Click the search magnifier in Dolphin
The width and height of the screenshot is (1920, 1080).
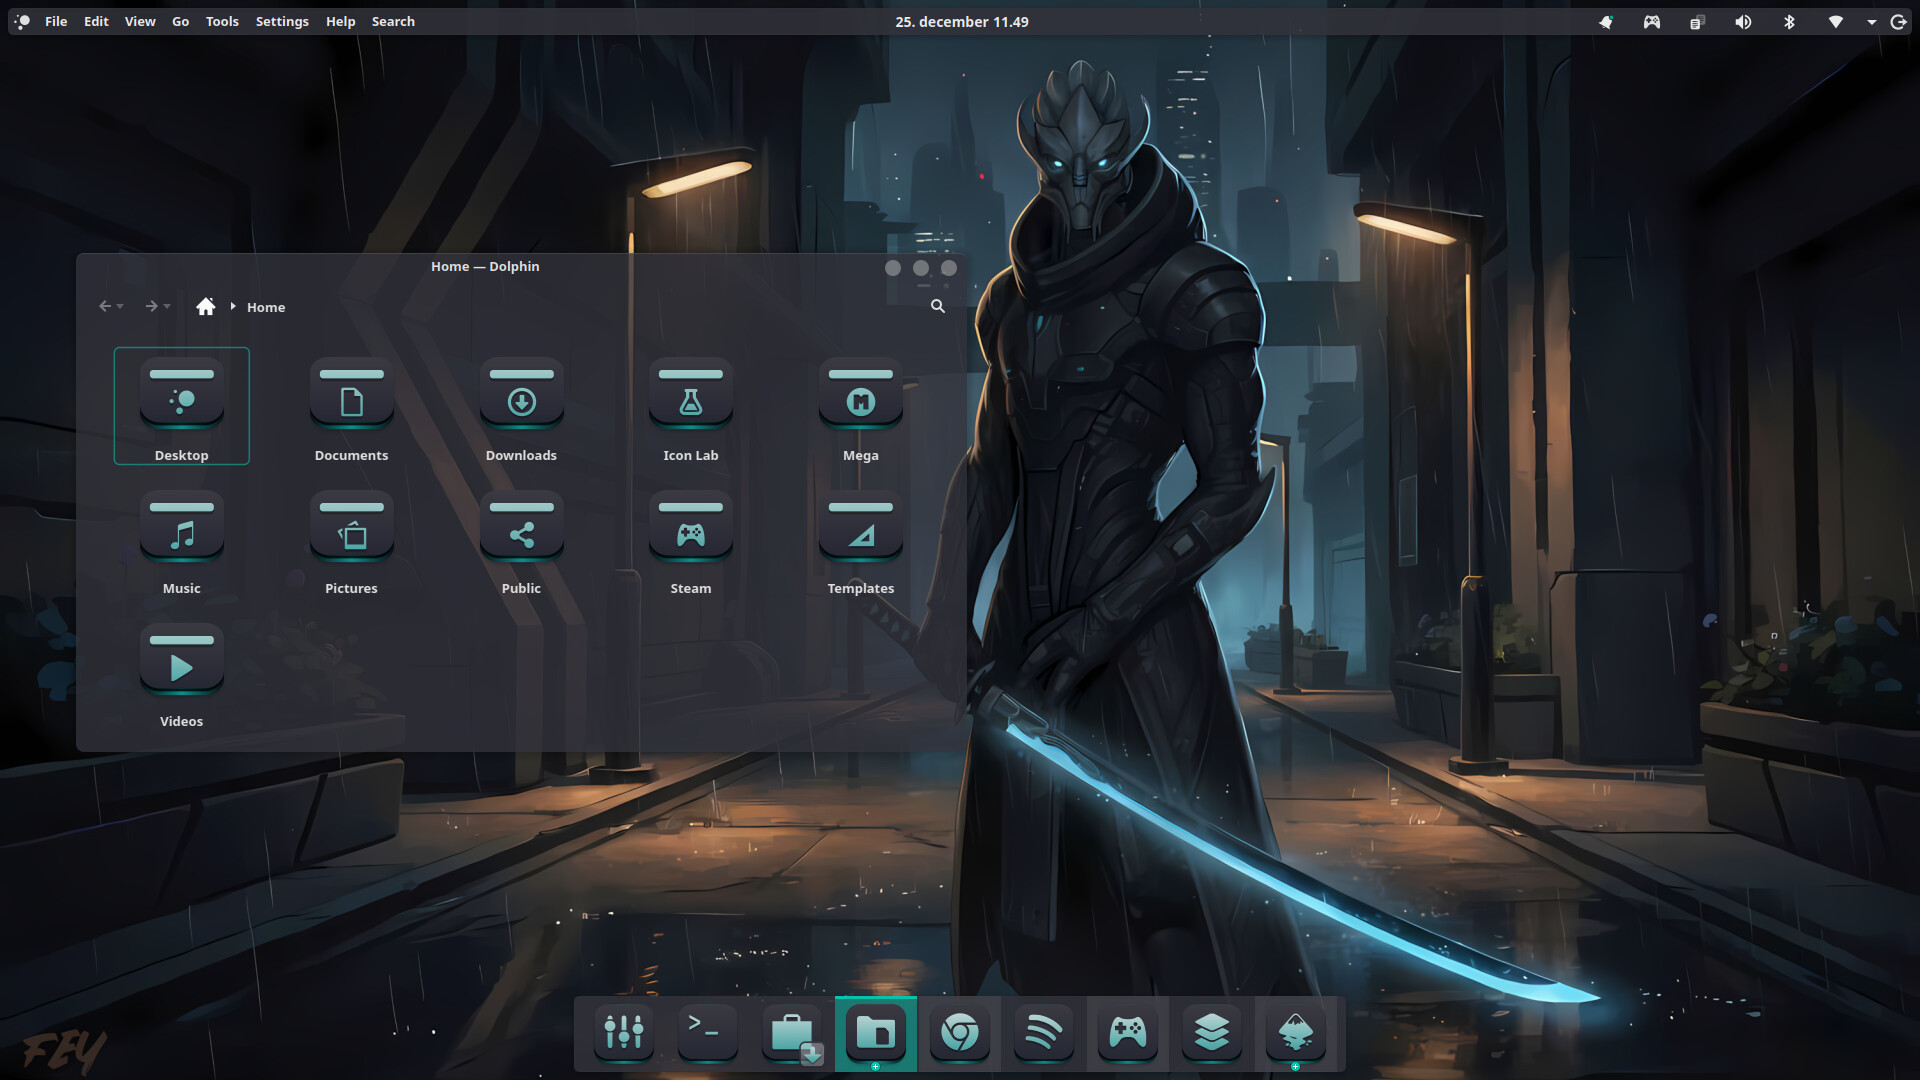[937, 306]
